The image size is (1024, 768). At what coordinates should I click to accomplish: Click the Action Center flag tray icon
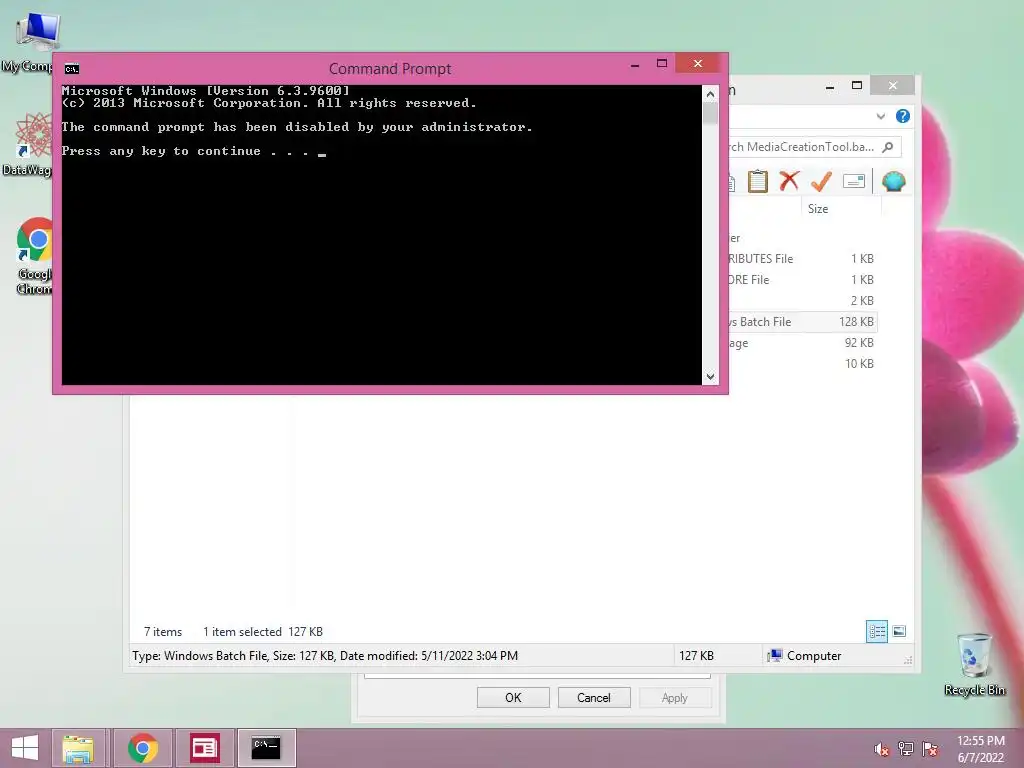930,749
